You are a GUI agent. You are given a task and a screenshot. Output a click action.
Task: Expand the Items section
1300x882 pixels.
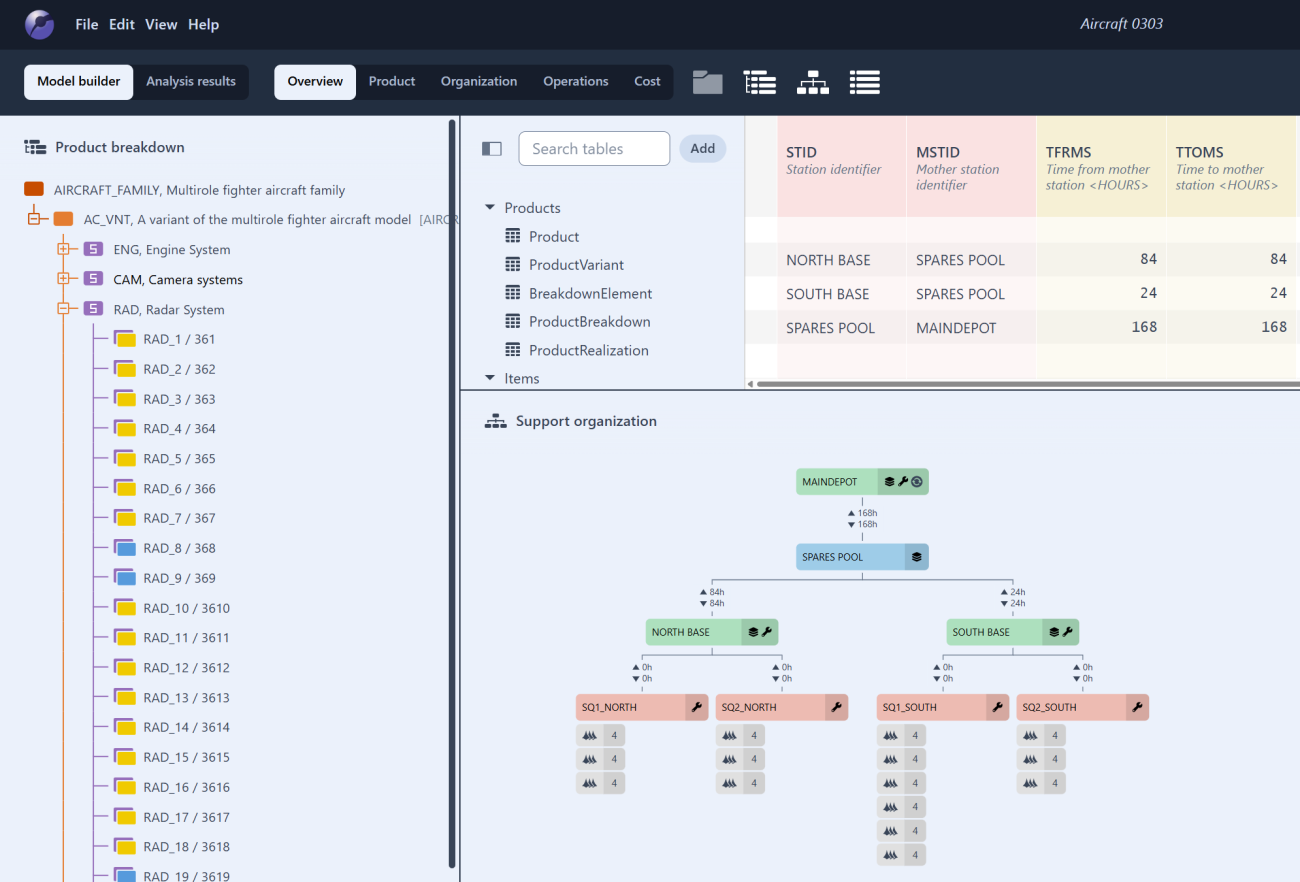coord(489,378)
